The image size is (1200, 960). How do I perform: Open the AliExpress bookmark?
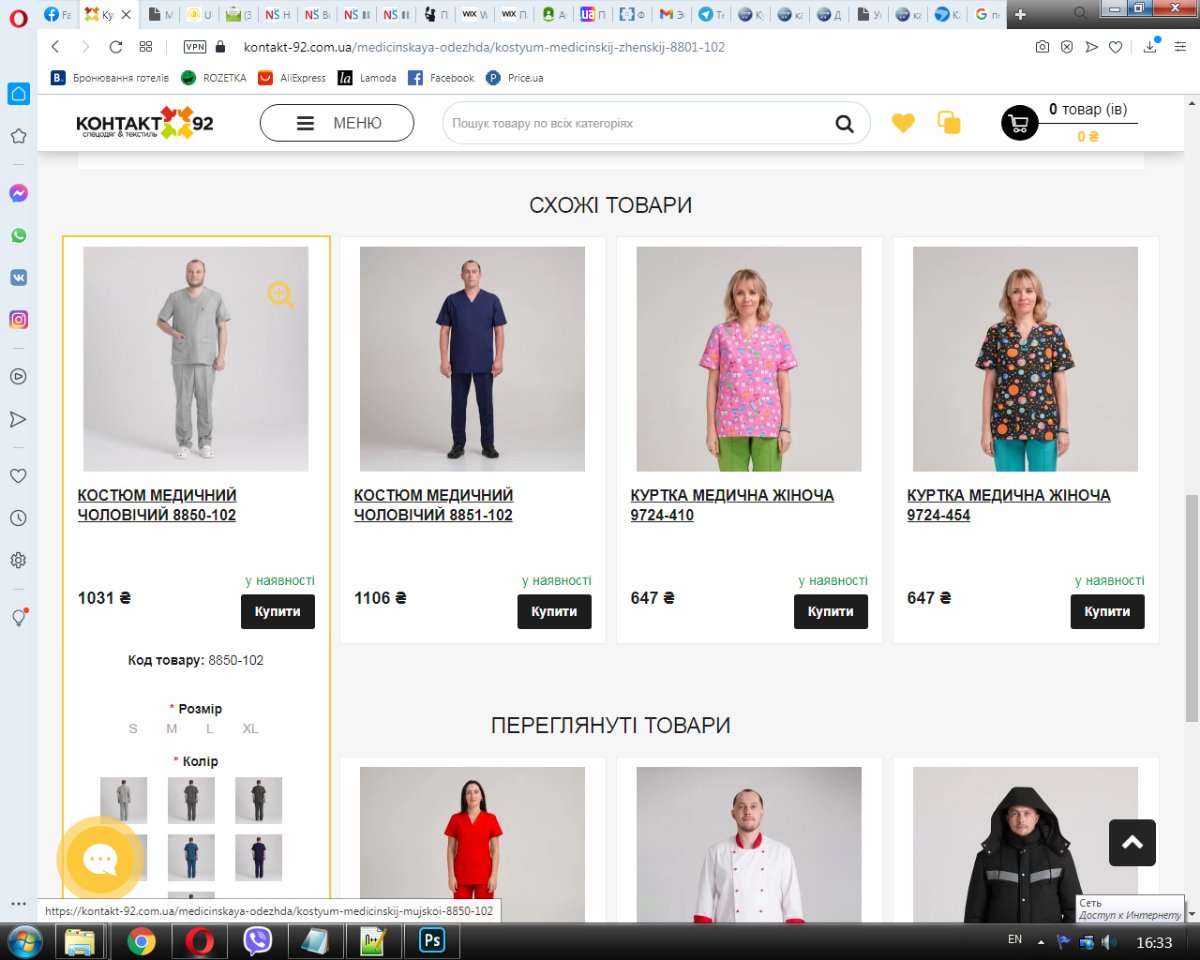pos(292,78)
